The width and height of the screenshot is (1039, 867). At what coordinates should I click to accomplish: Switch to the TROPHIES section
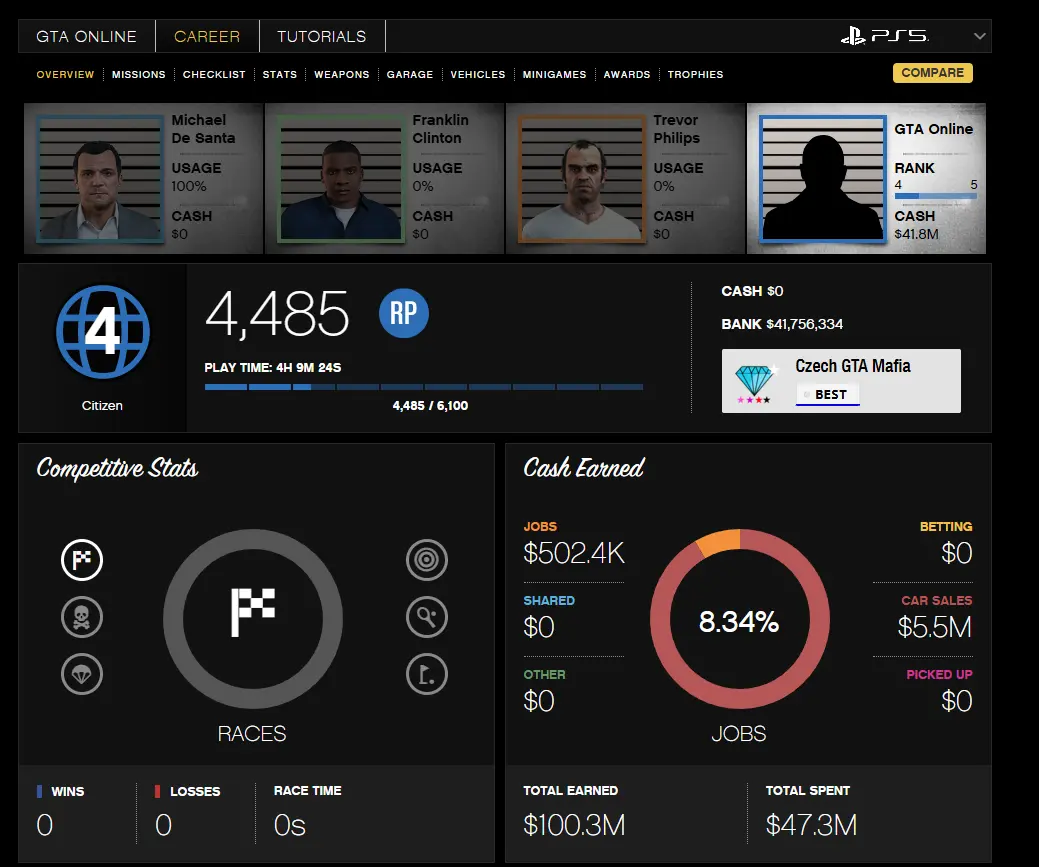tap(696, 74)
